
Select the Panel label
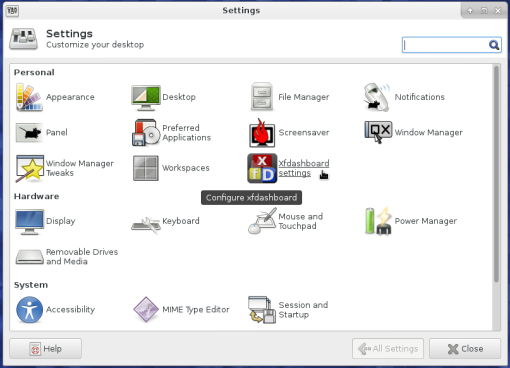(x=57, y=132)
